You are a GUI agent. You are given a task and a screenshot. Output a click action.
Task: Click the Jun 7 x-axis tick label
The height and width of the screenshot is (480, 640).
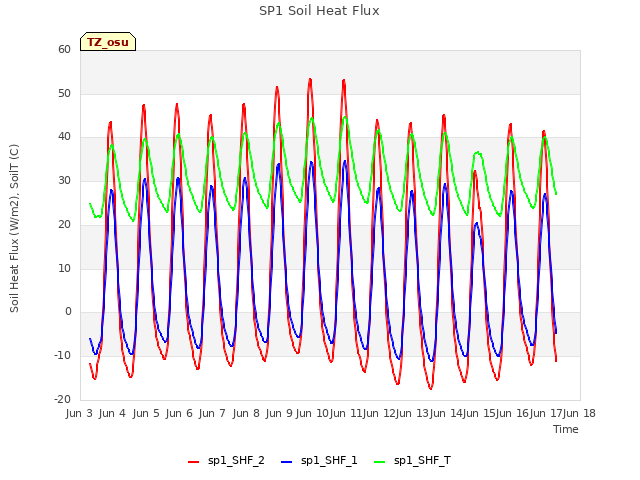212,413
